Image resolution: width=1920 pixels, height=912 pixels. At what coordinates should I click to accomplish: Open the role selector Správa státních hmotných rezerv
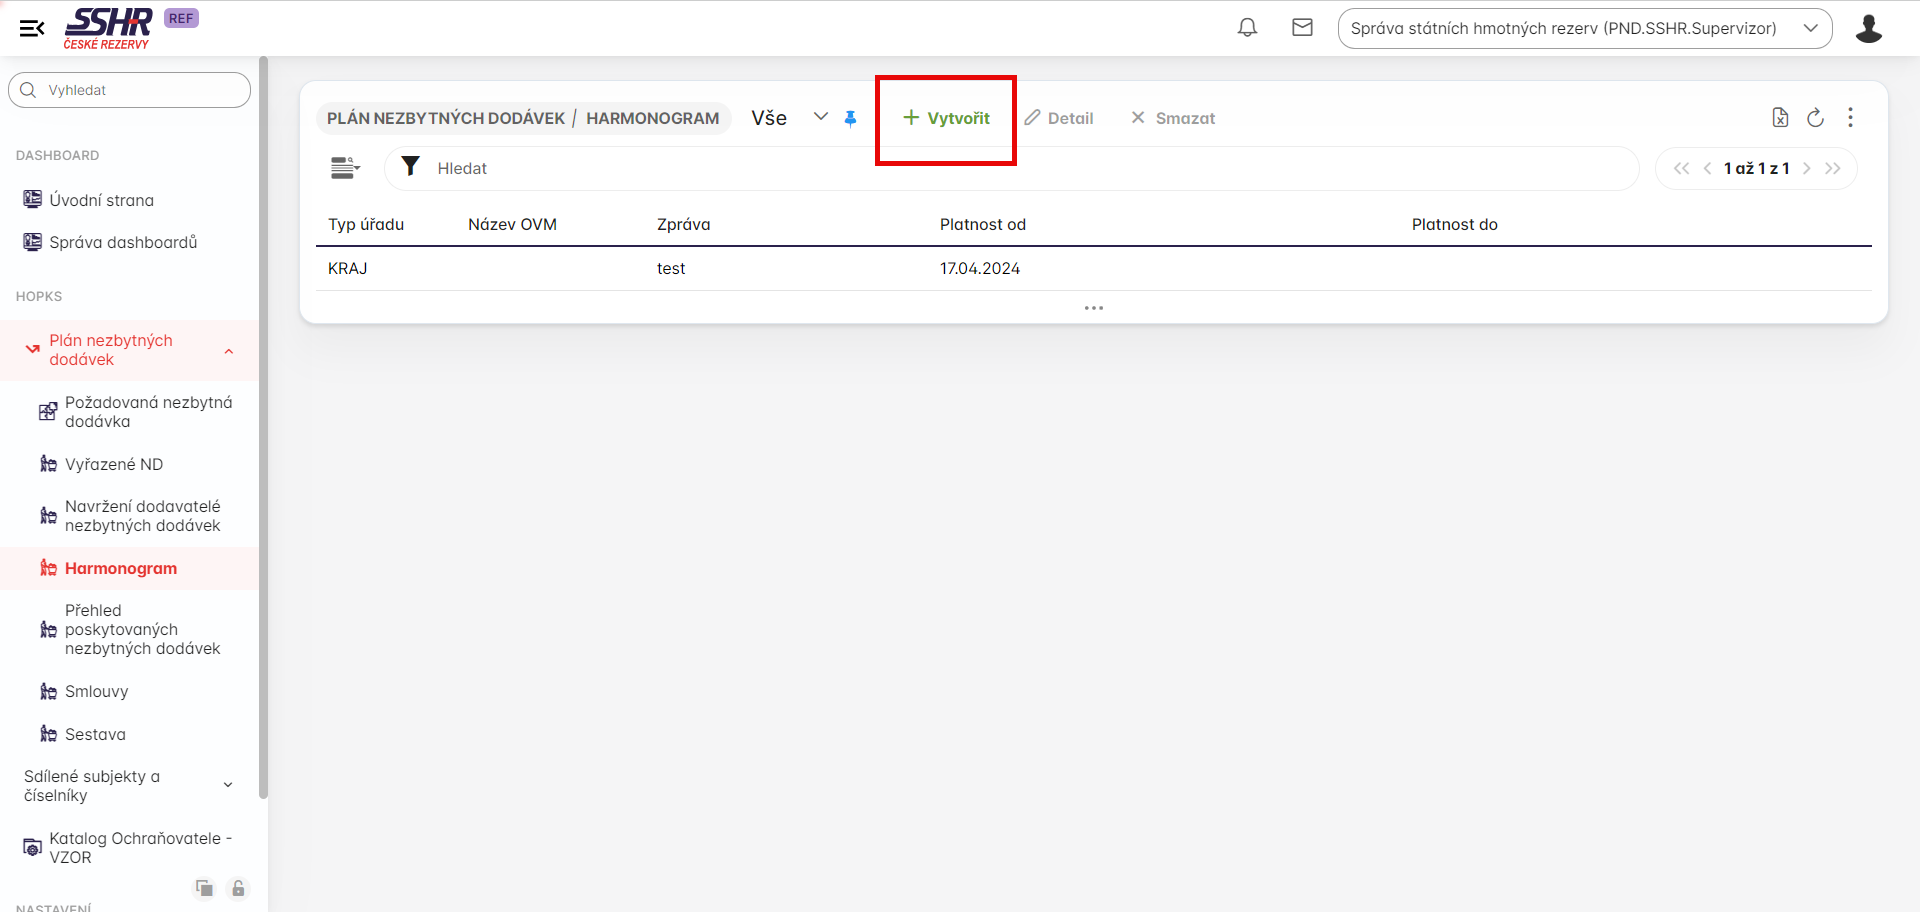1584,28
